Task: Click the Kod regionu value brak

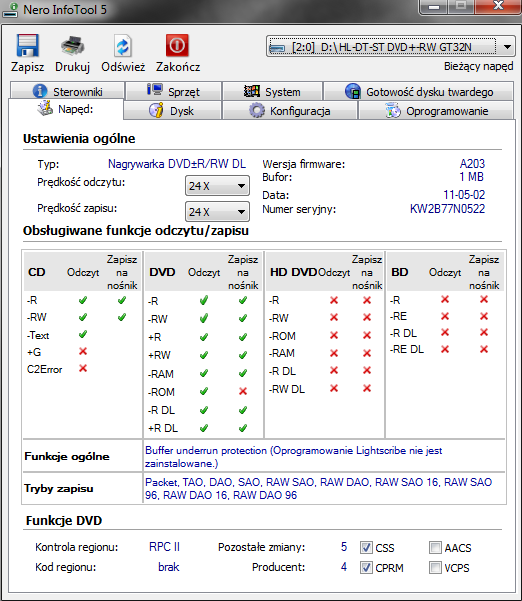Action: (x=169, y=567)
